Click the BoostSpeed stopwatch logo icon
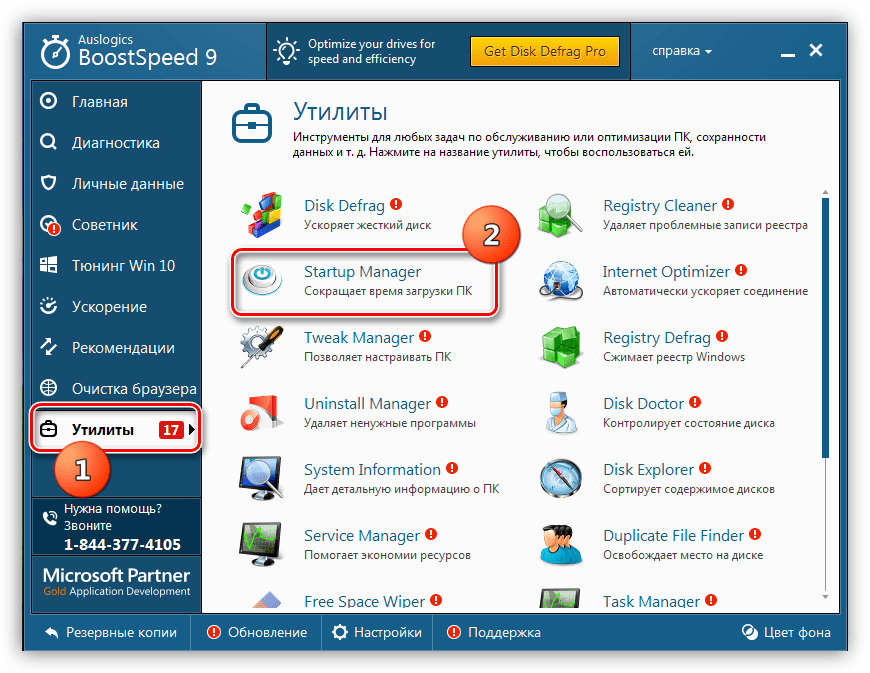The height and width of the screenshot is (673, 870). [x=55, y=52]
